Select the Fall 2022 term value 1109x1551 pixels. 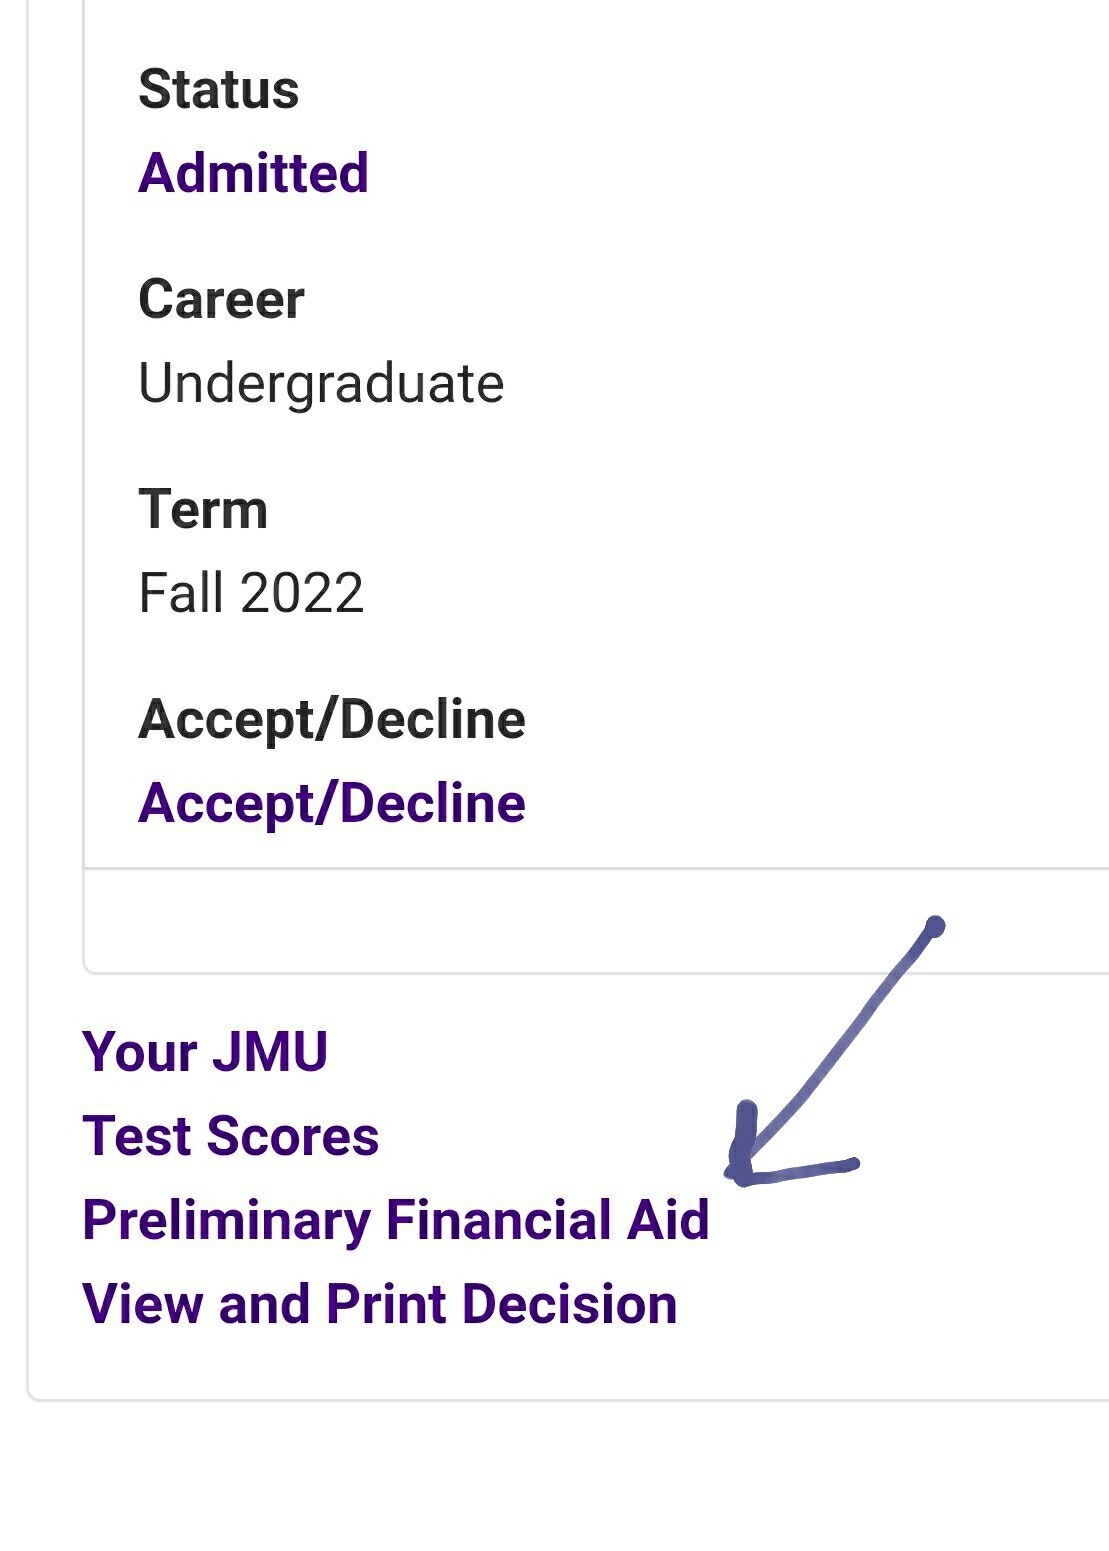click(x=250, y=593)
